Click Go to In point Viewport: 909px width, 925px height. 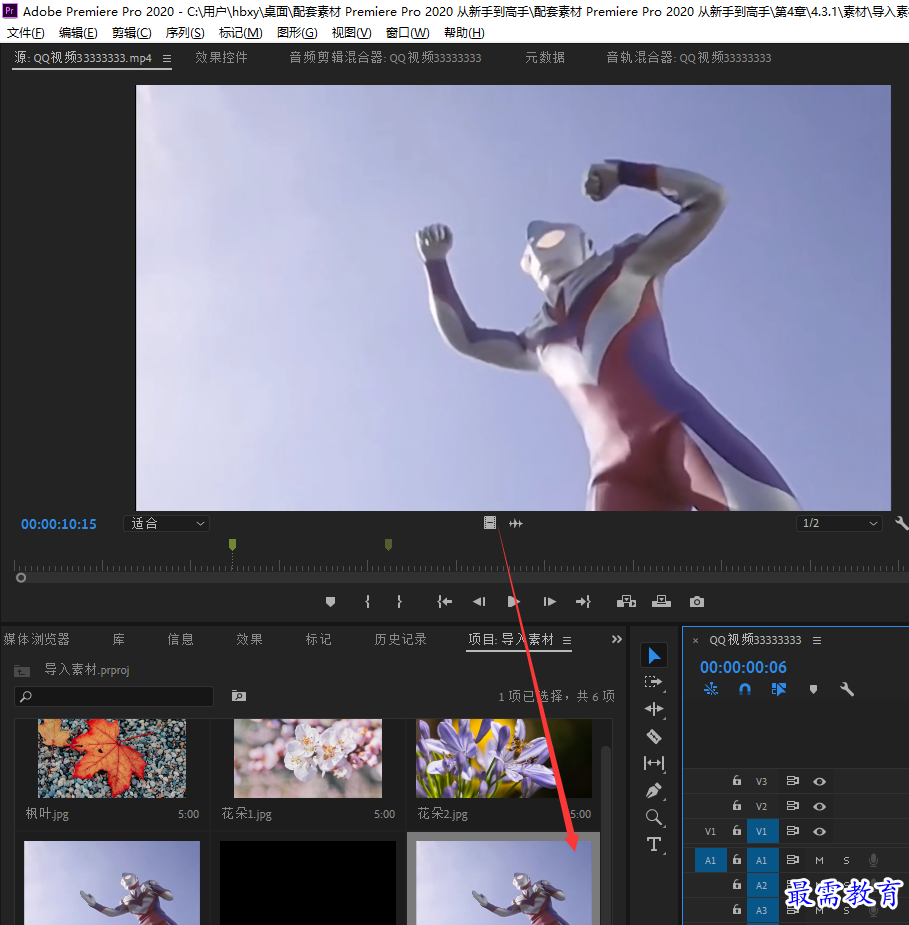click(x=445, y=602)
